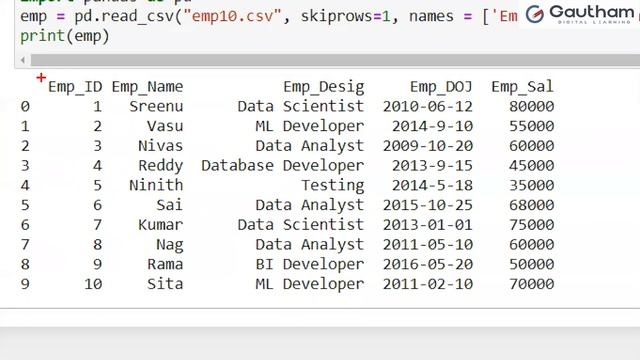
Task: Click the salary value 80000
Action: [x=531, y=106]
